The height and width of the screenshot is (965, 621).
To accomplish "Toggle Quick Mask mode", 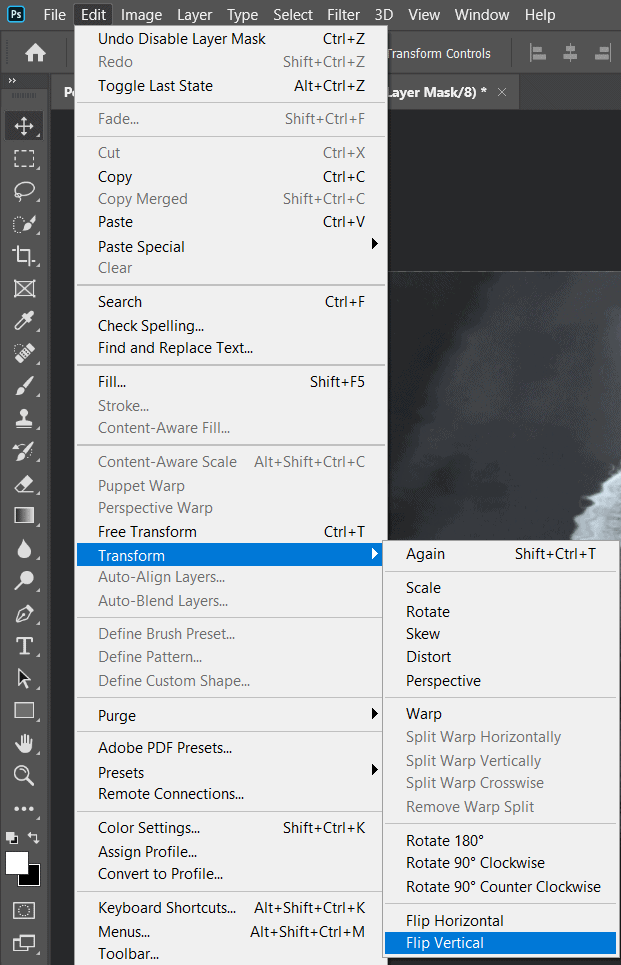I will tap(24, 910).
